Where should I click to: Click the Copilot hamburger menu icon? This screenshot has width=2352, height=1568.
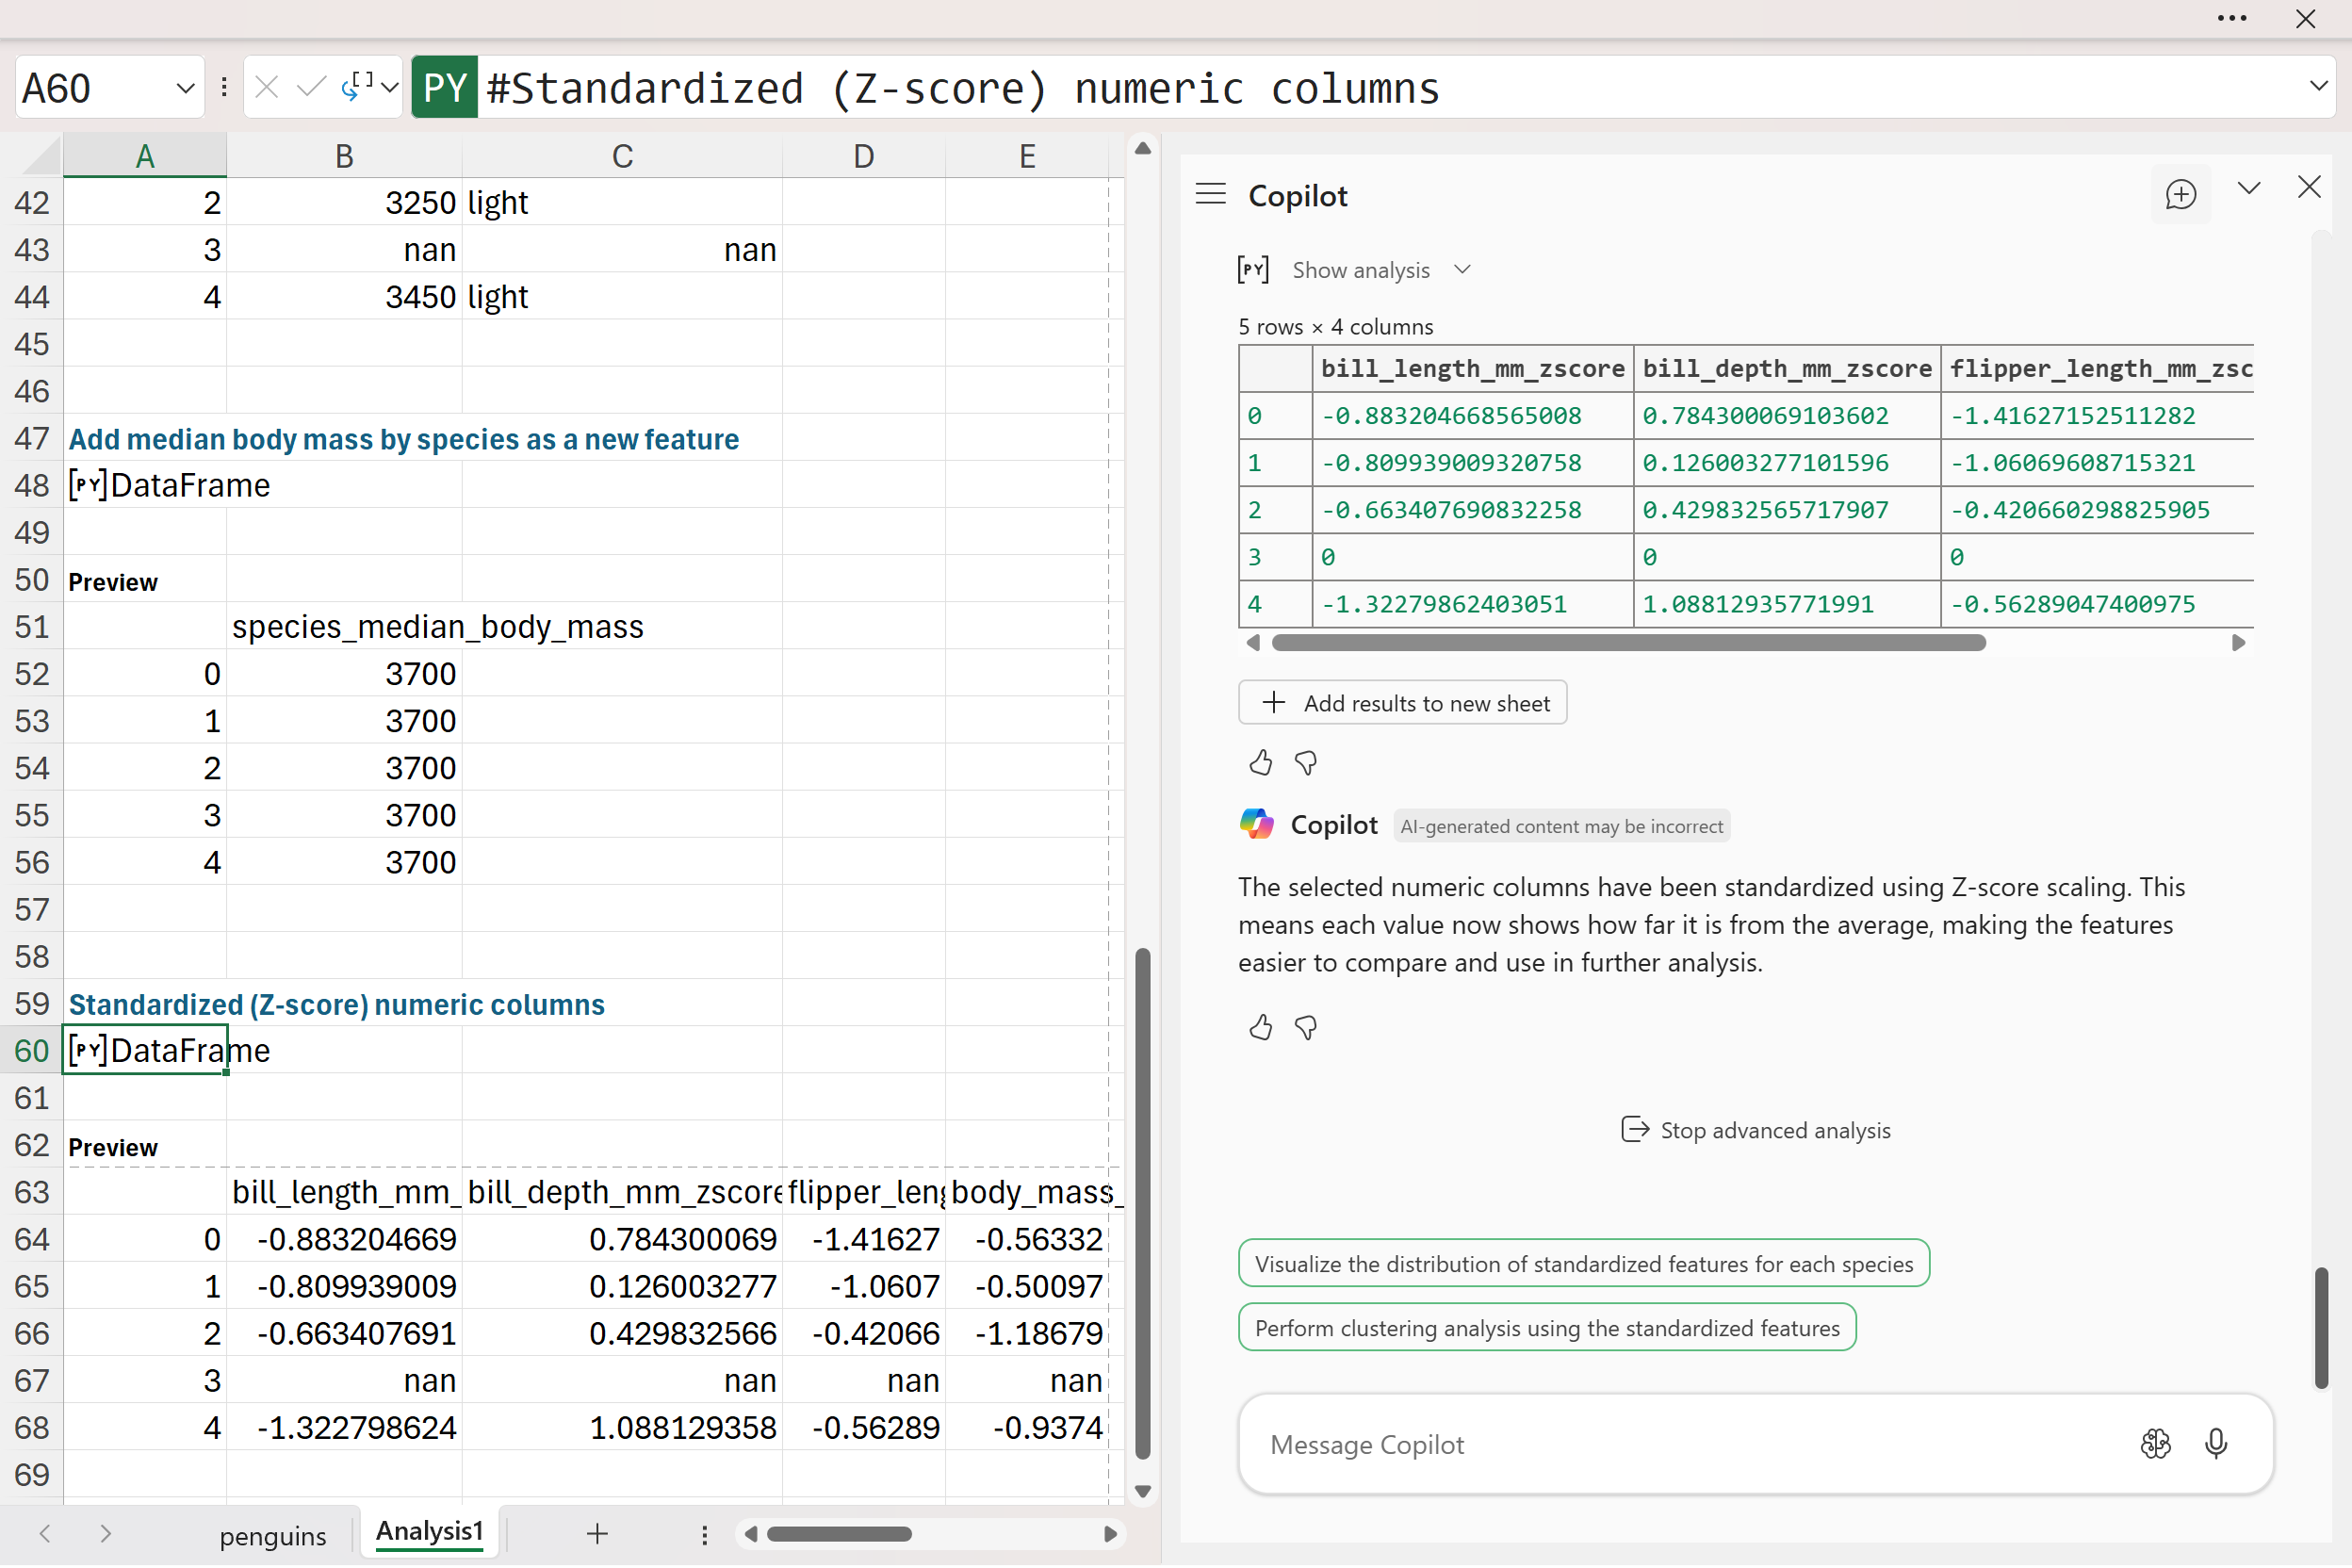[1210, 194]
